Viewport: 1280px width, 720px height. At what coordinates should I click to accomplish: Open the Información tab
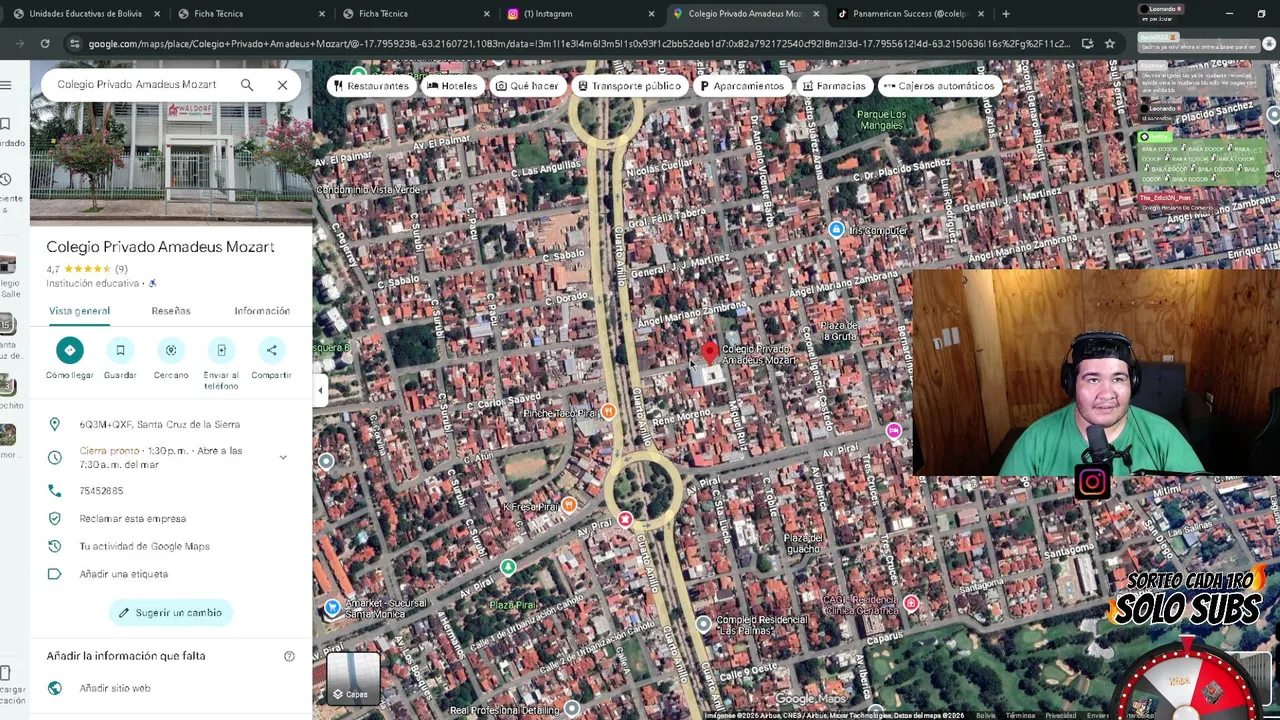point(262,311)
